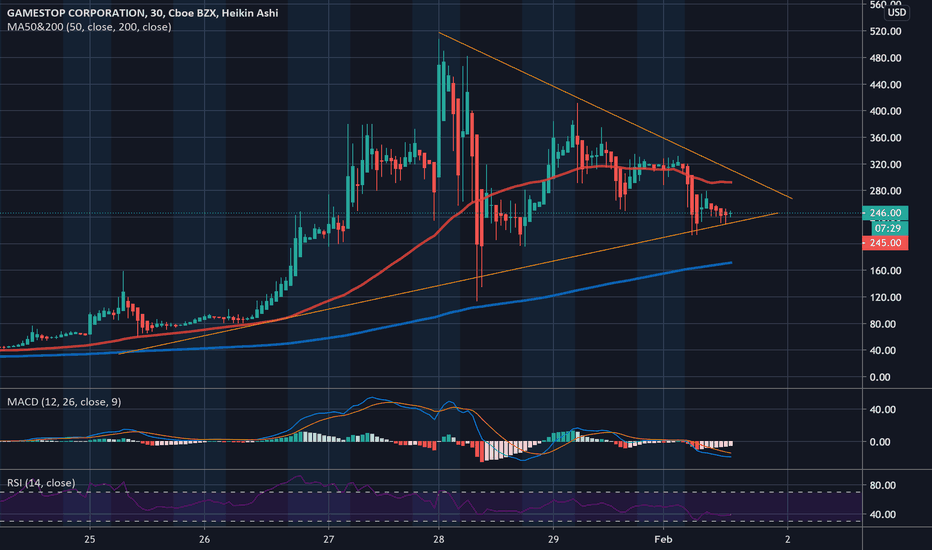Select the orange descending trendline
The width and height of the screenshot is (932, 550).
(615, 115)
